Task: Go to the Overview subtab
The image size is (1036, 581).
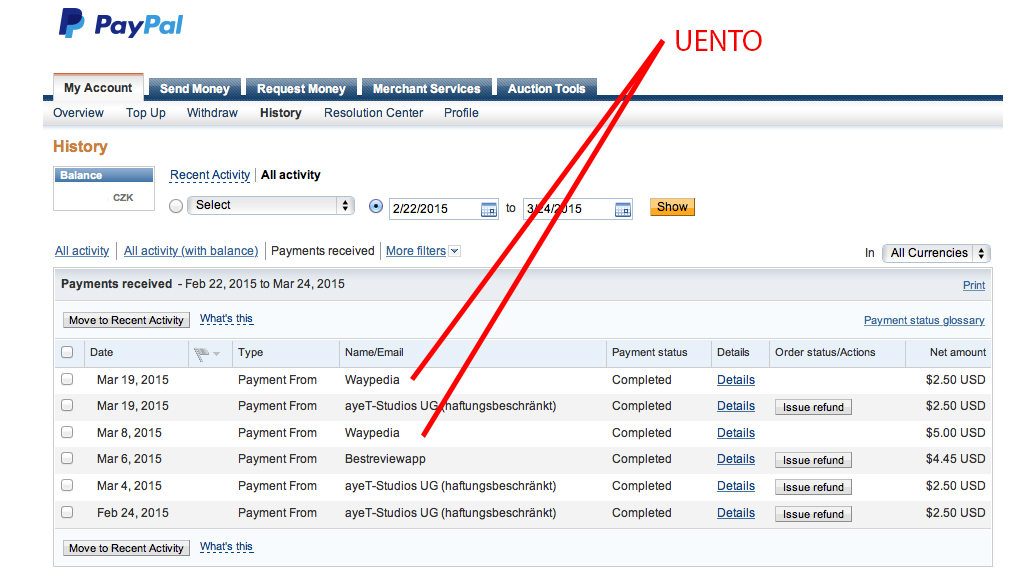Action: (x=79, y=113)
